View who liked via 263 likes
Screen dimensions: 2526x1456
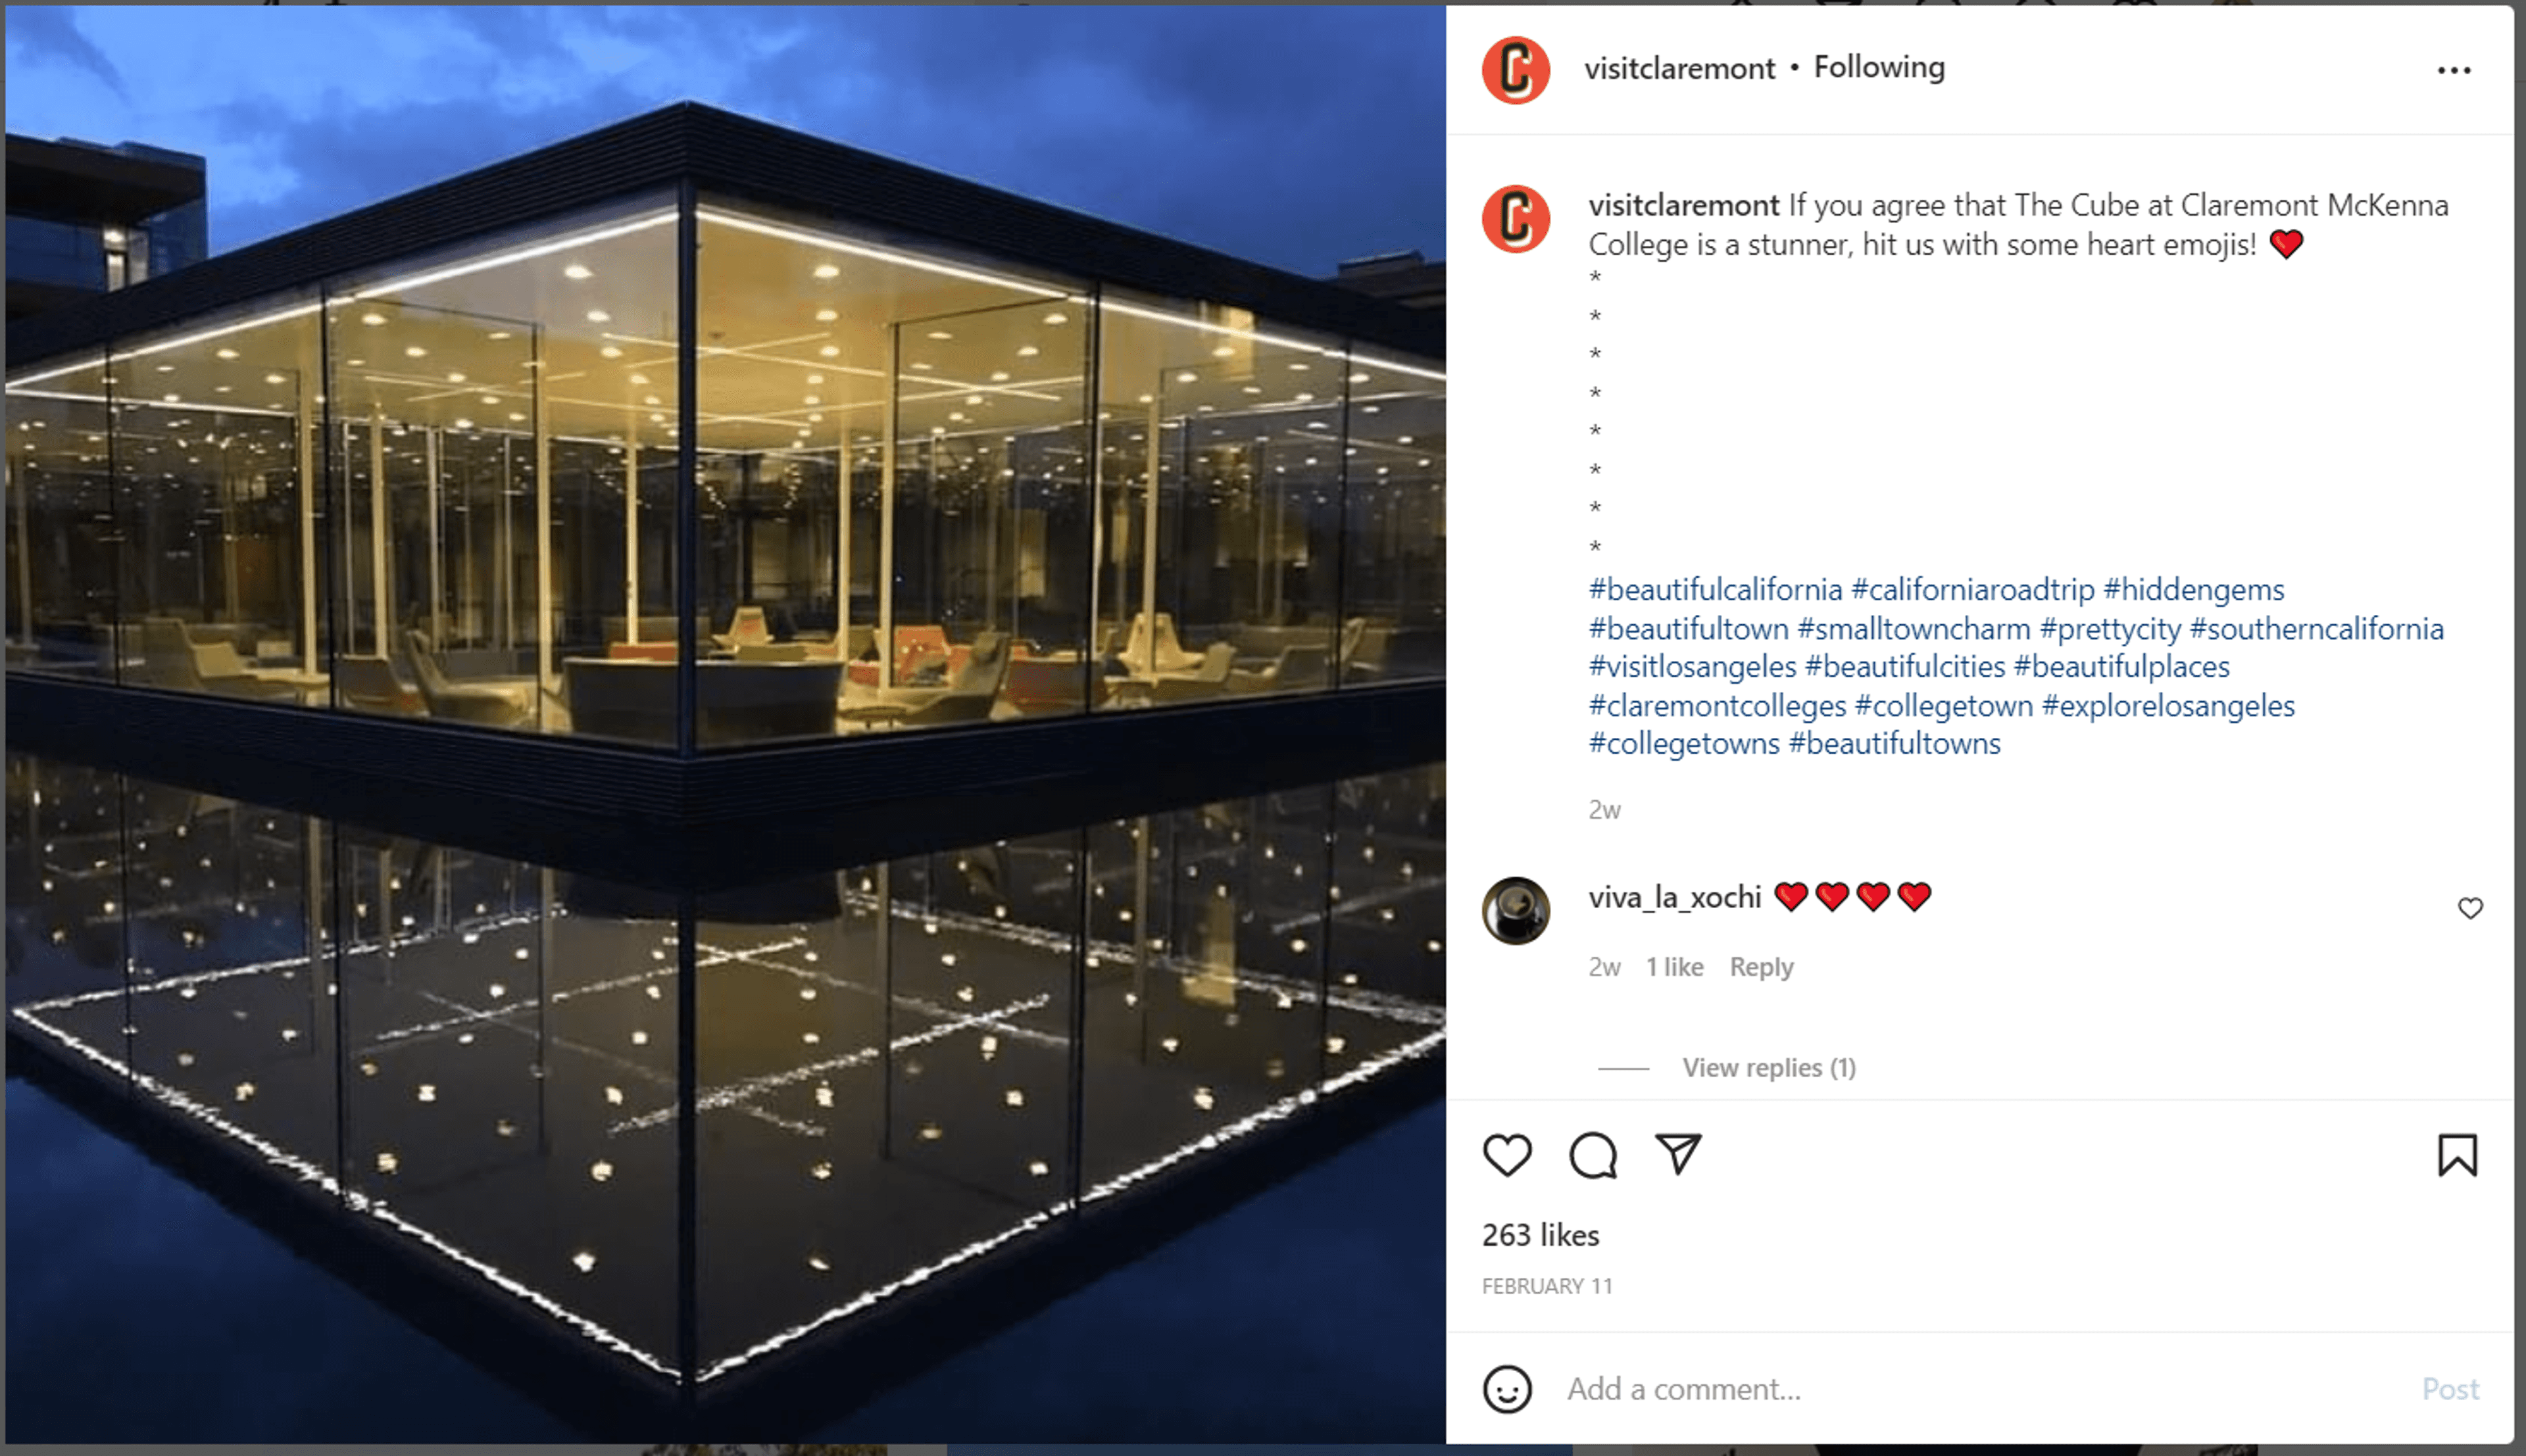tap(1540, 1235)
